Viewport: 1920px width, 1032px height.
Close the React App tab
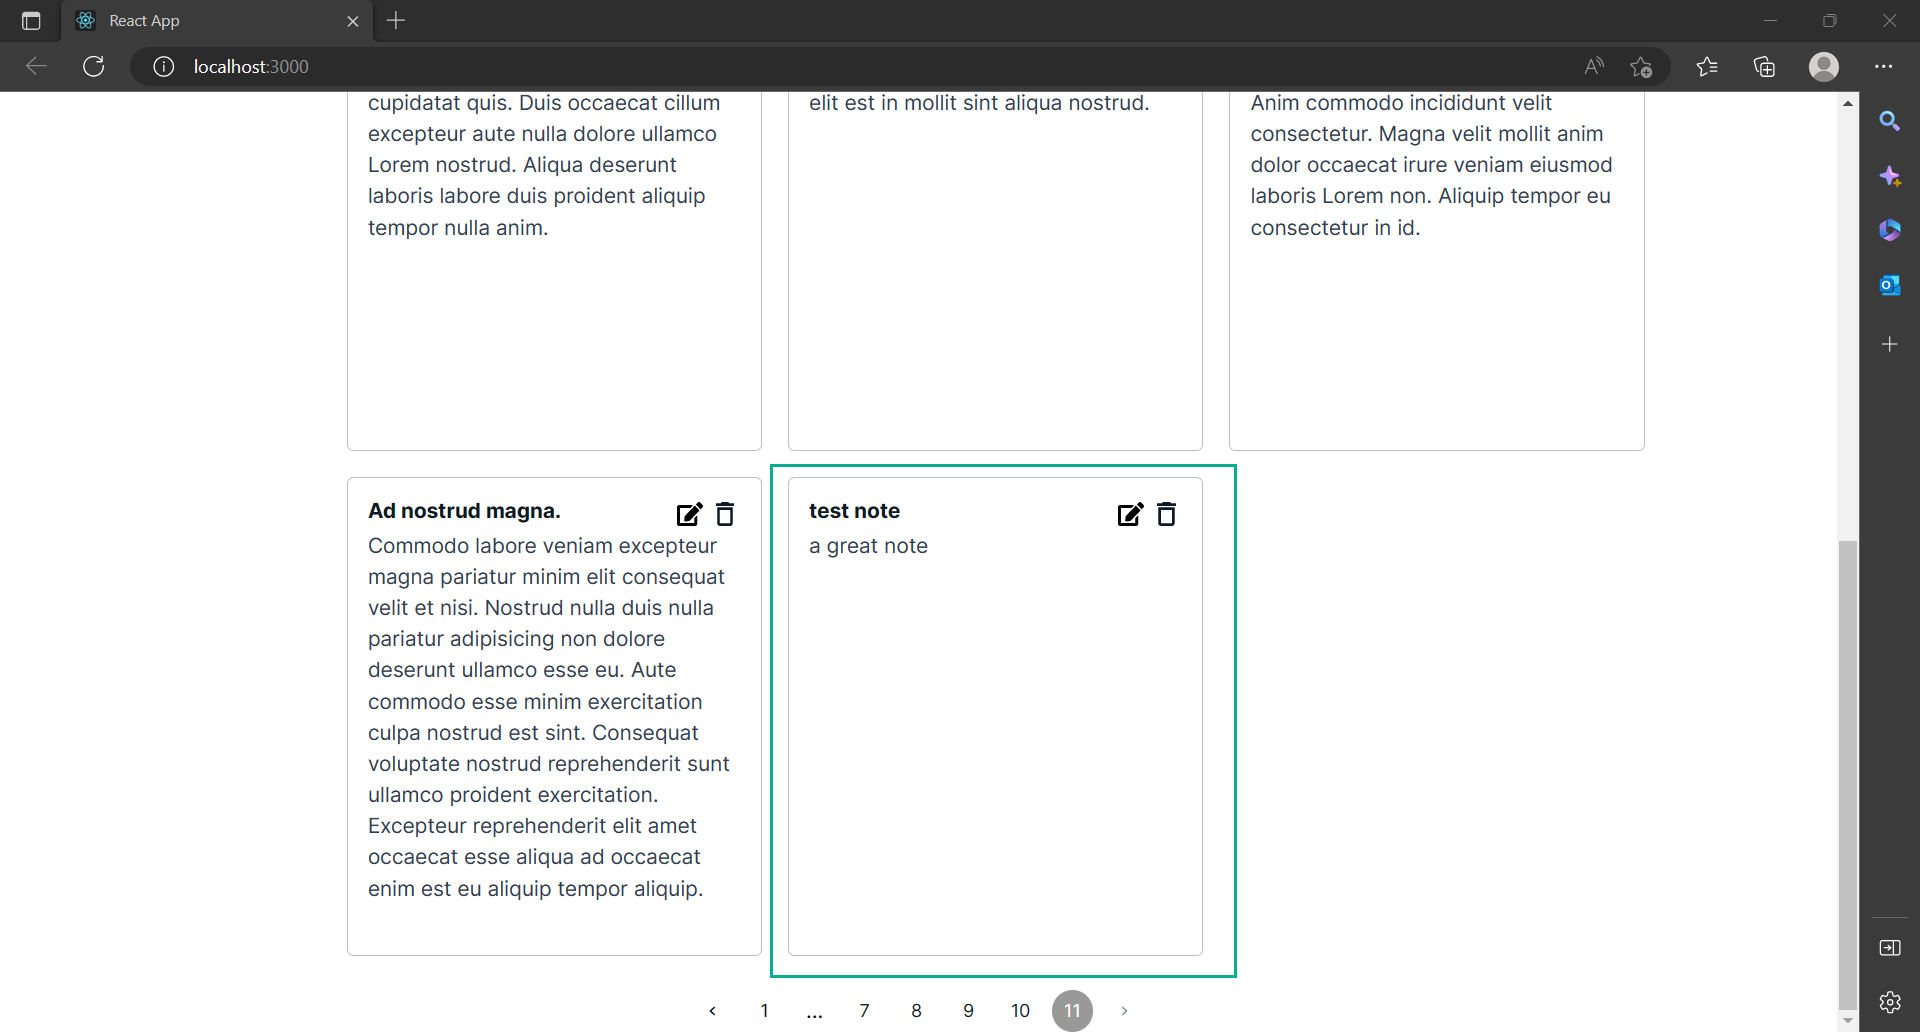353,21
